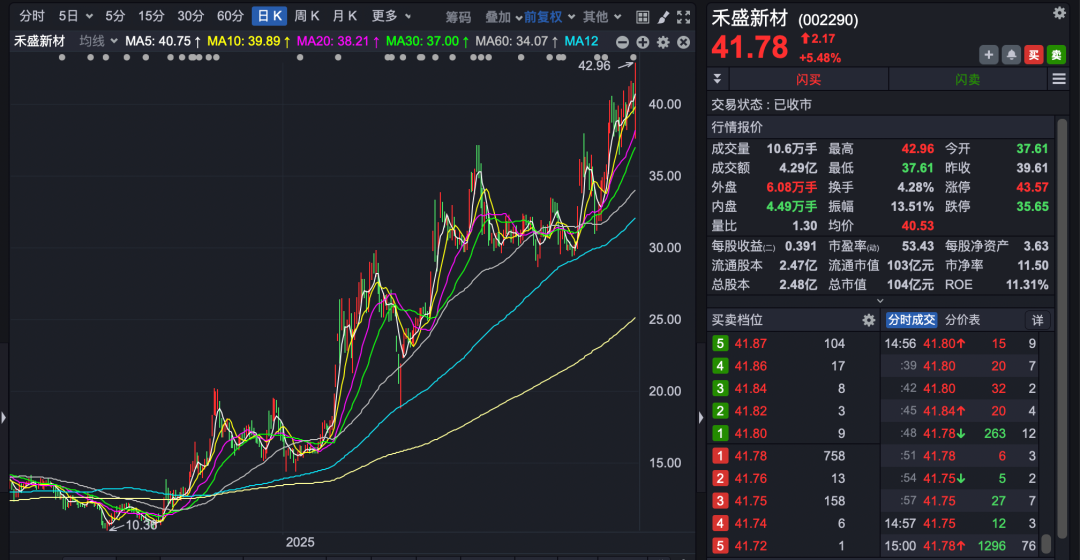This screenshot has height=560, width=1080.
Task: Expand the 更多 timeframe dropdown
Action: (391, 16)
